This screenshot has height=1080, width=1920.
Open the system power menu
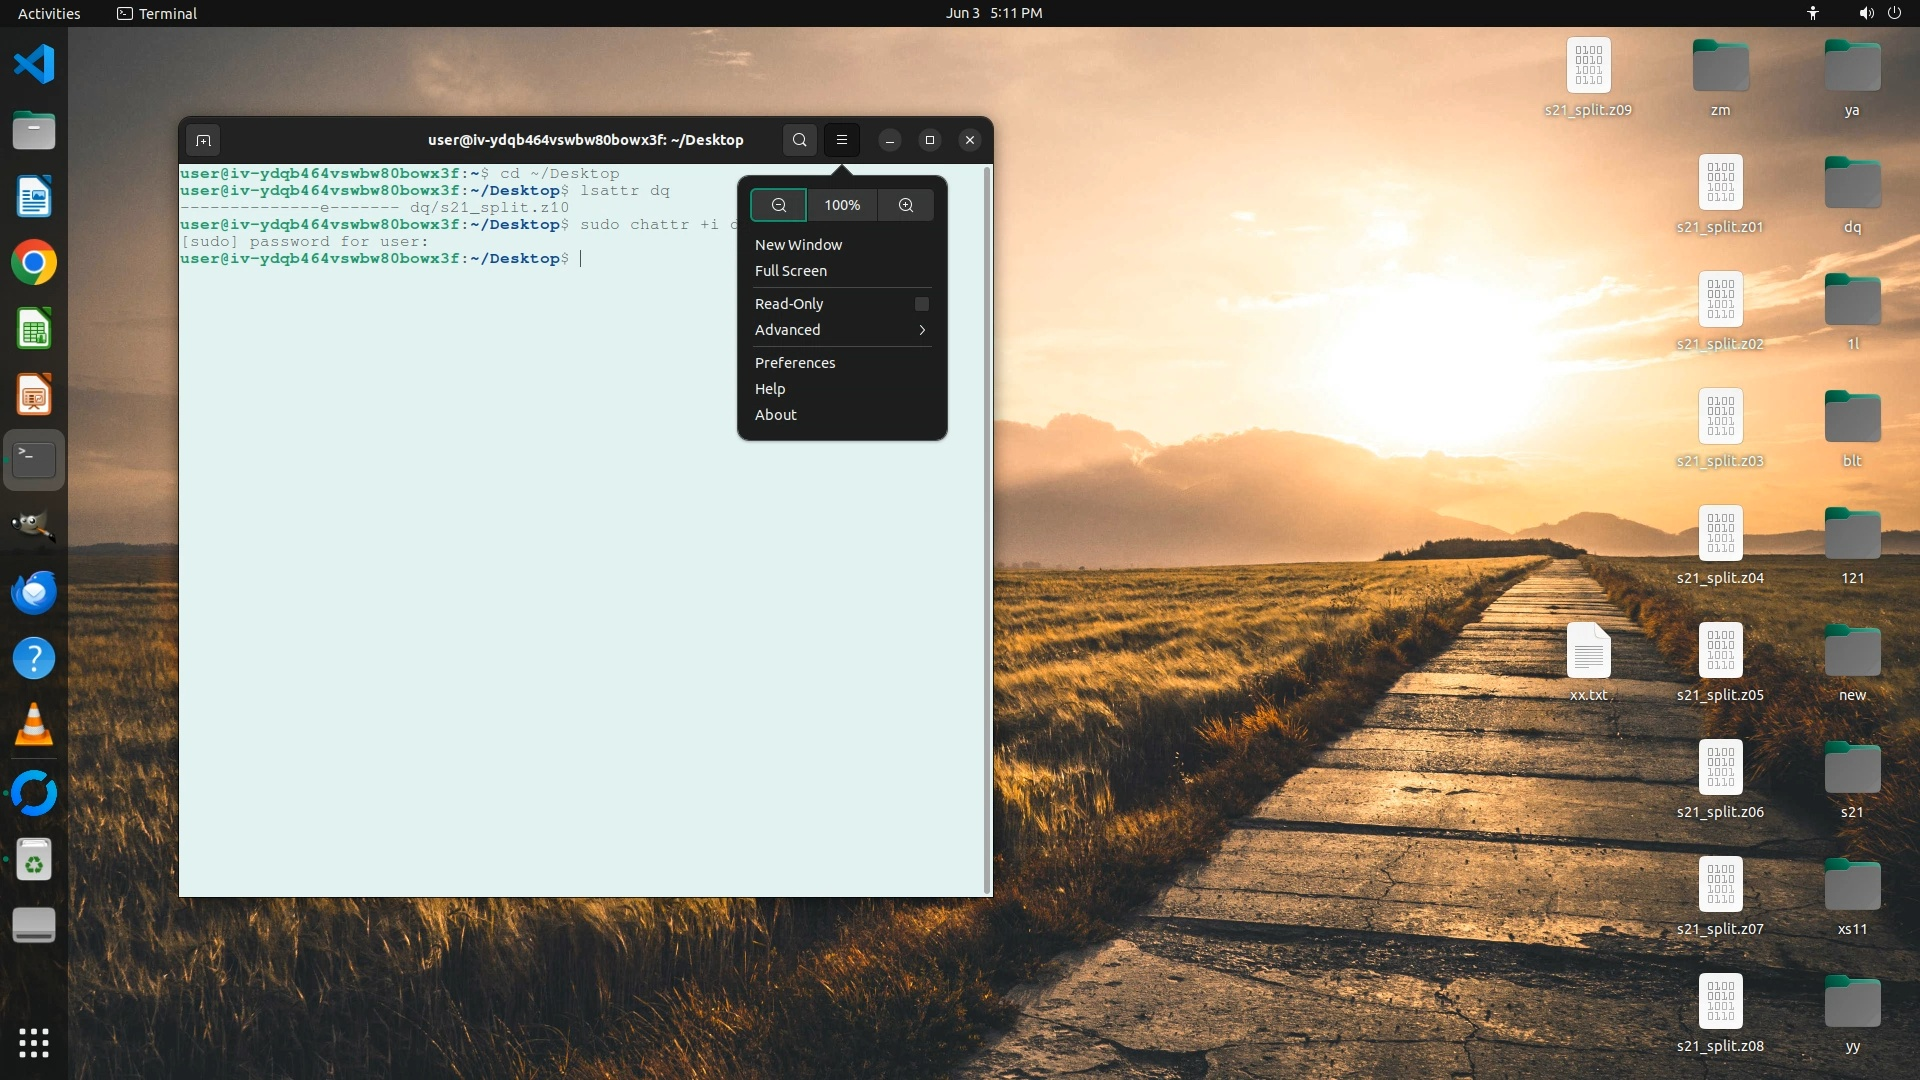[x=1894, y=13]
